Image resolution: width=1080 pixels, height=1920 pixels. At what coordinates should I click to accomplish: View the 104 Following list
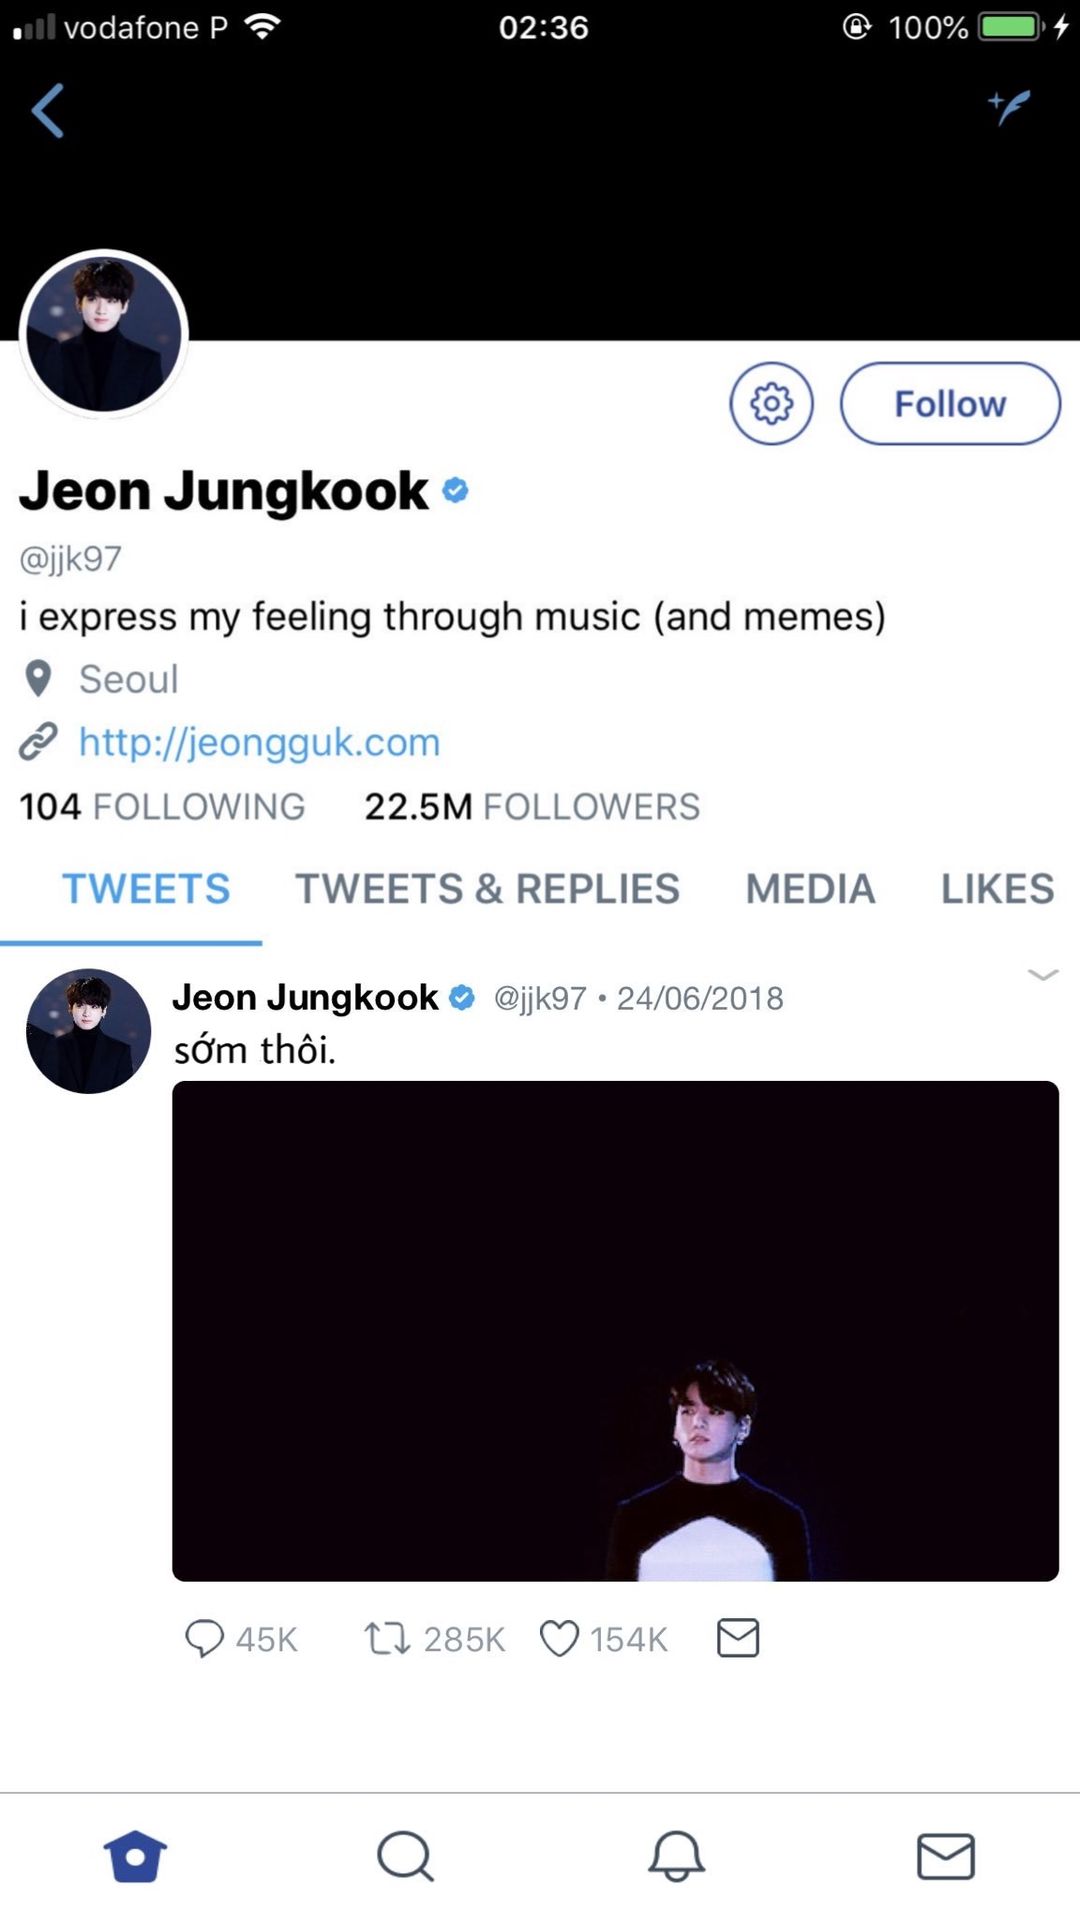coord(162,807)
